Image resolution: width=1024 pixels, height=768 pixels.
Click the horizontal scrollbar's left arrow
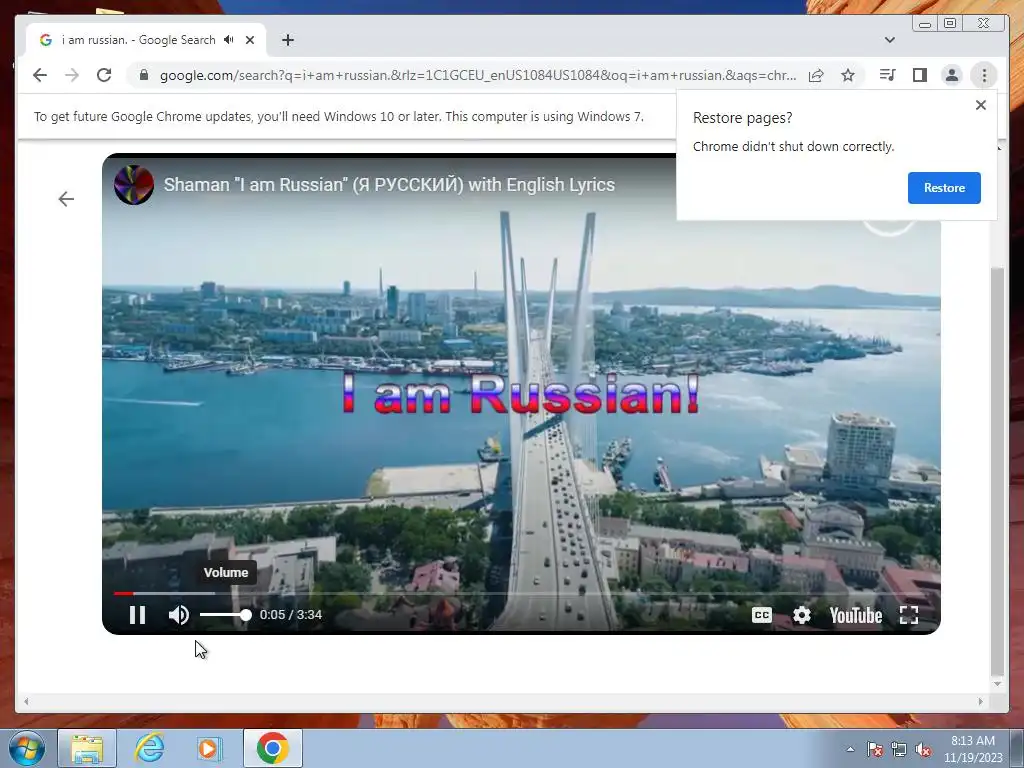click(26, 701)
